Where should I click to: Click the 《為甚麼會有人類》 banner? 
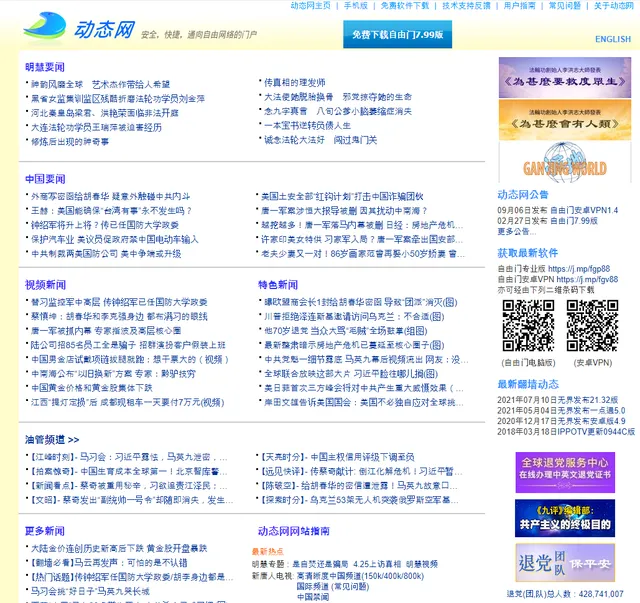pyautogui.click(x=564, y=120)
